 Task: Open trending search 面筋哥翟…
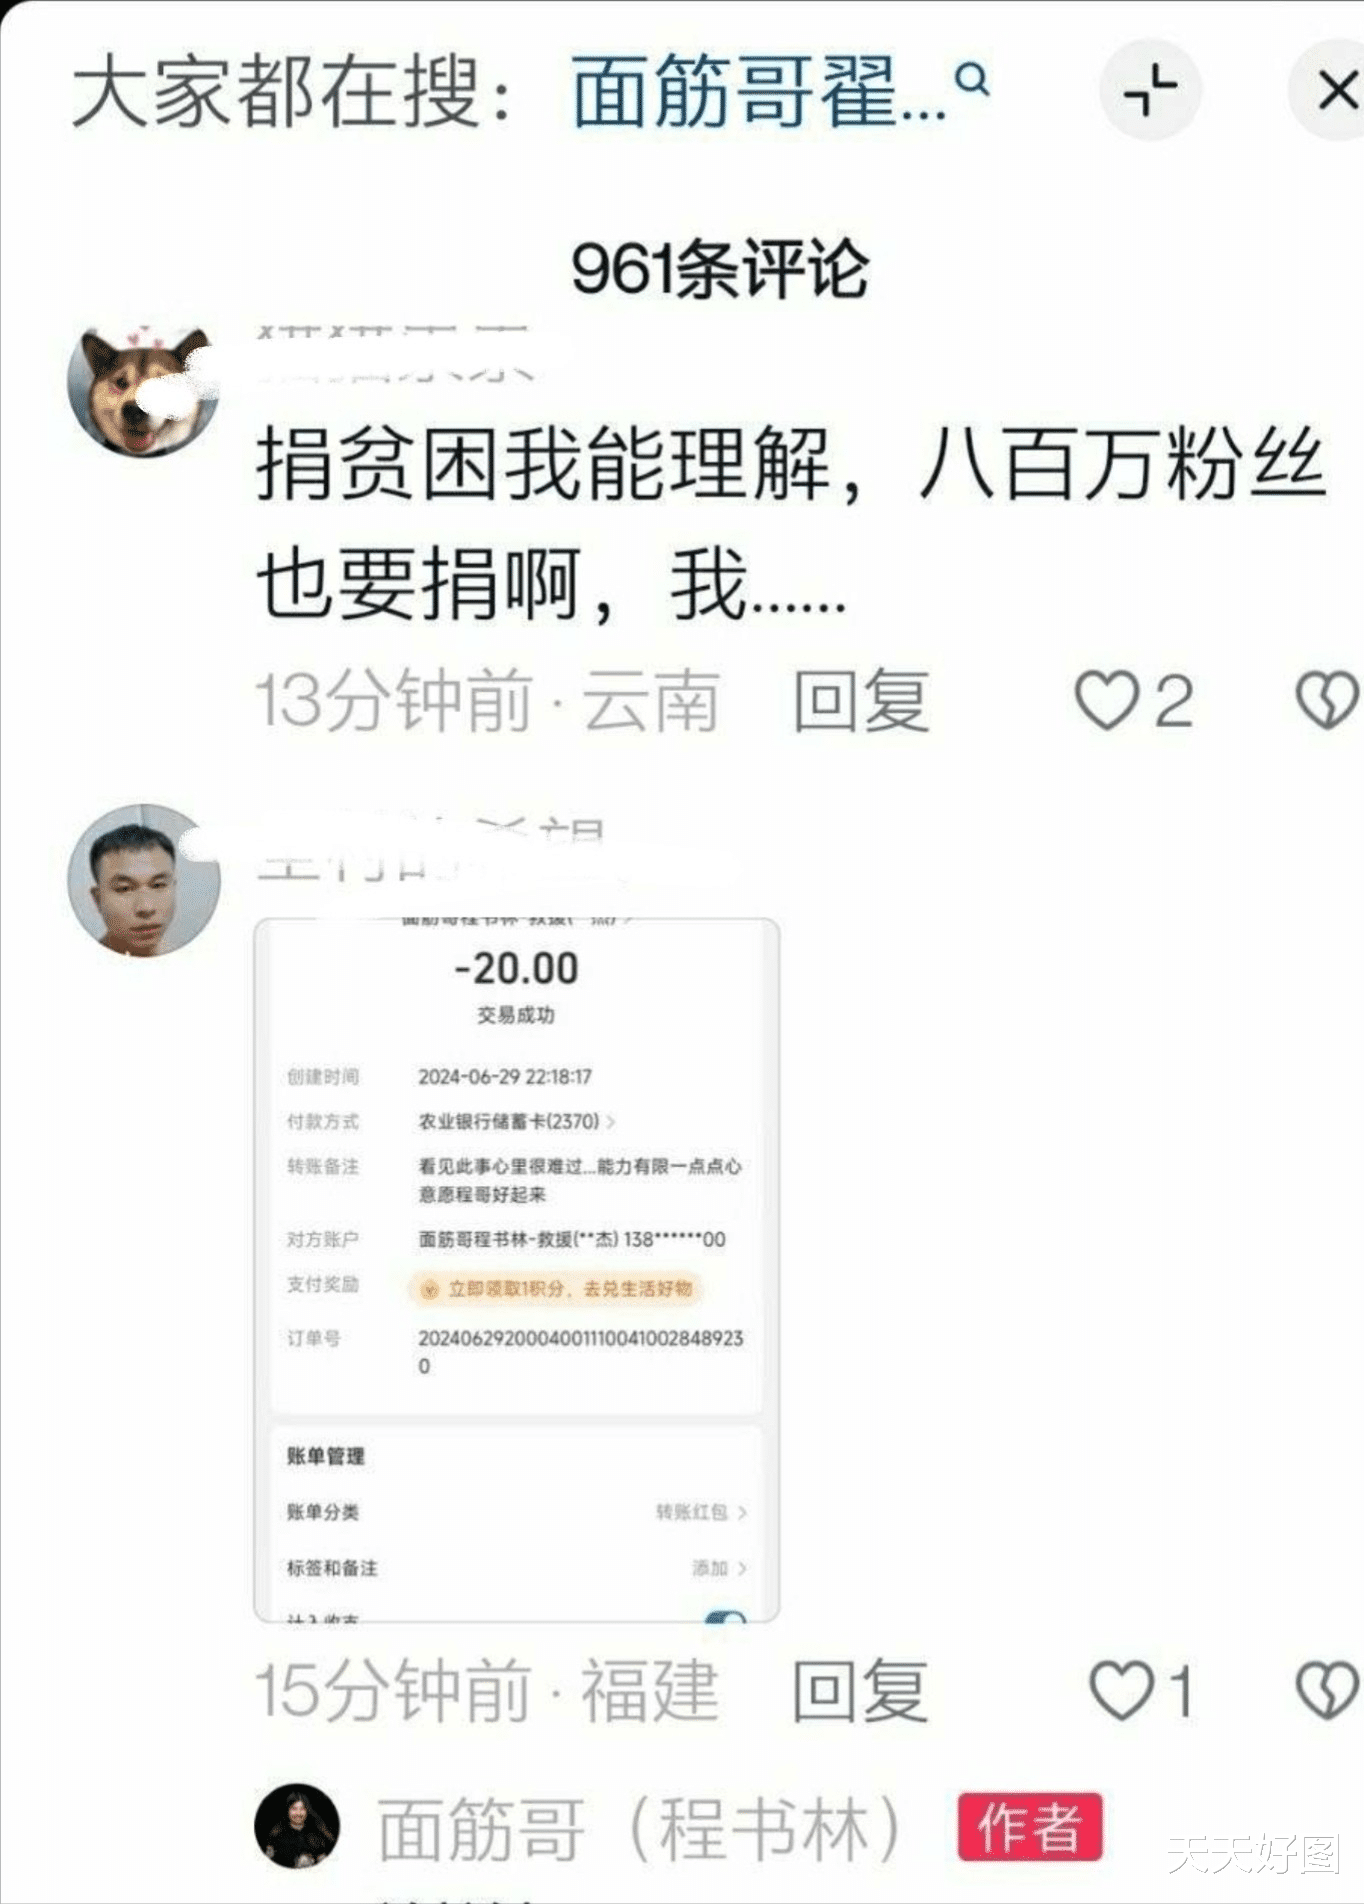click(760, 92)
